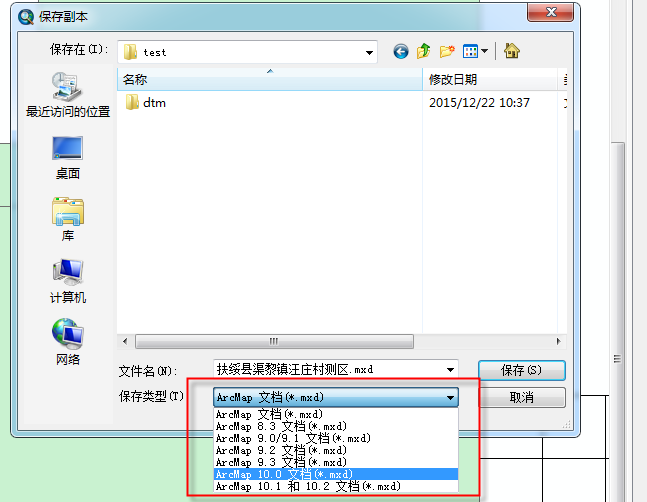Open the view menu icon
The width and height of the screenshot is (647, 502).
tap(470, 52)
